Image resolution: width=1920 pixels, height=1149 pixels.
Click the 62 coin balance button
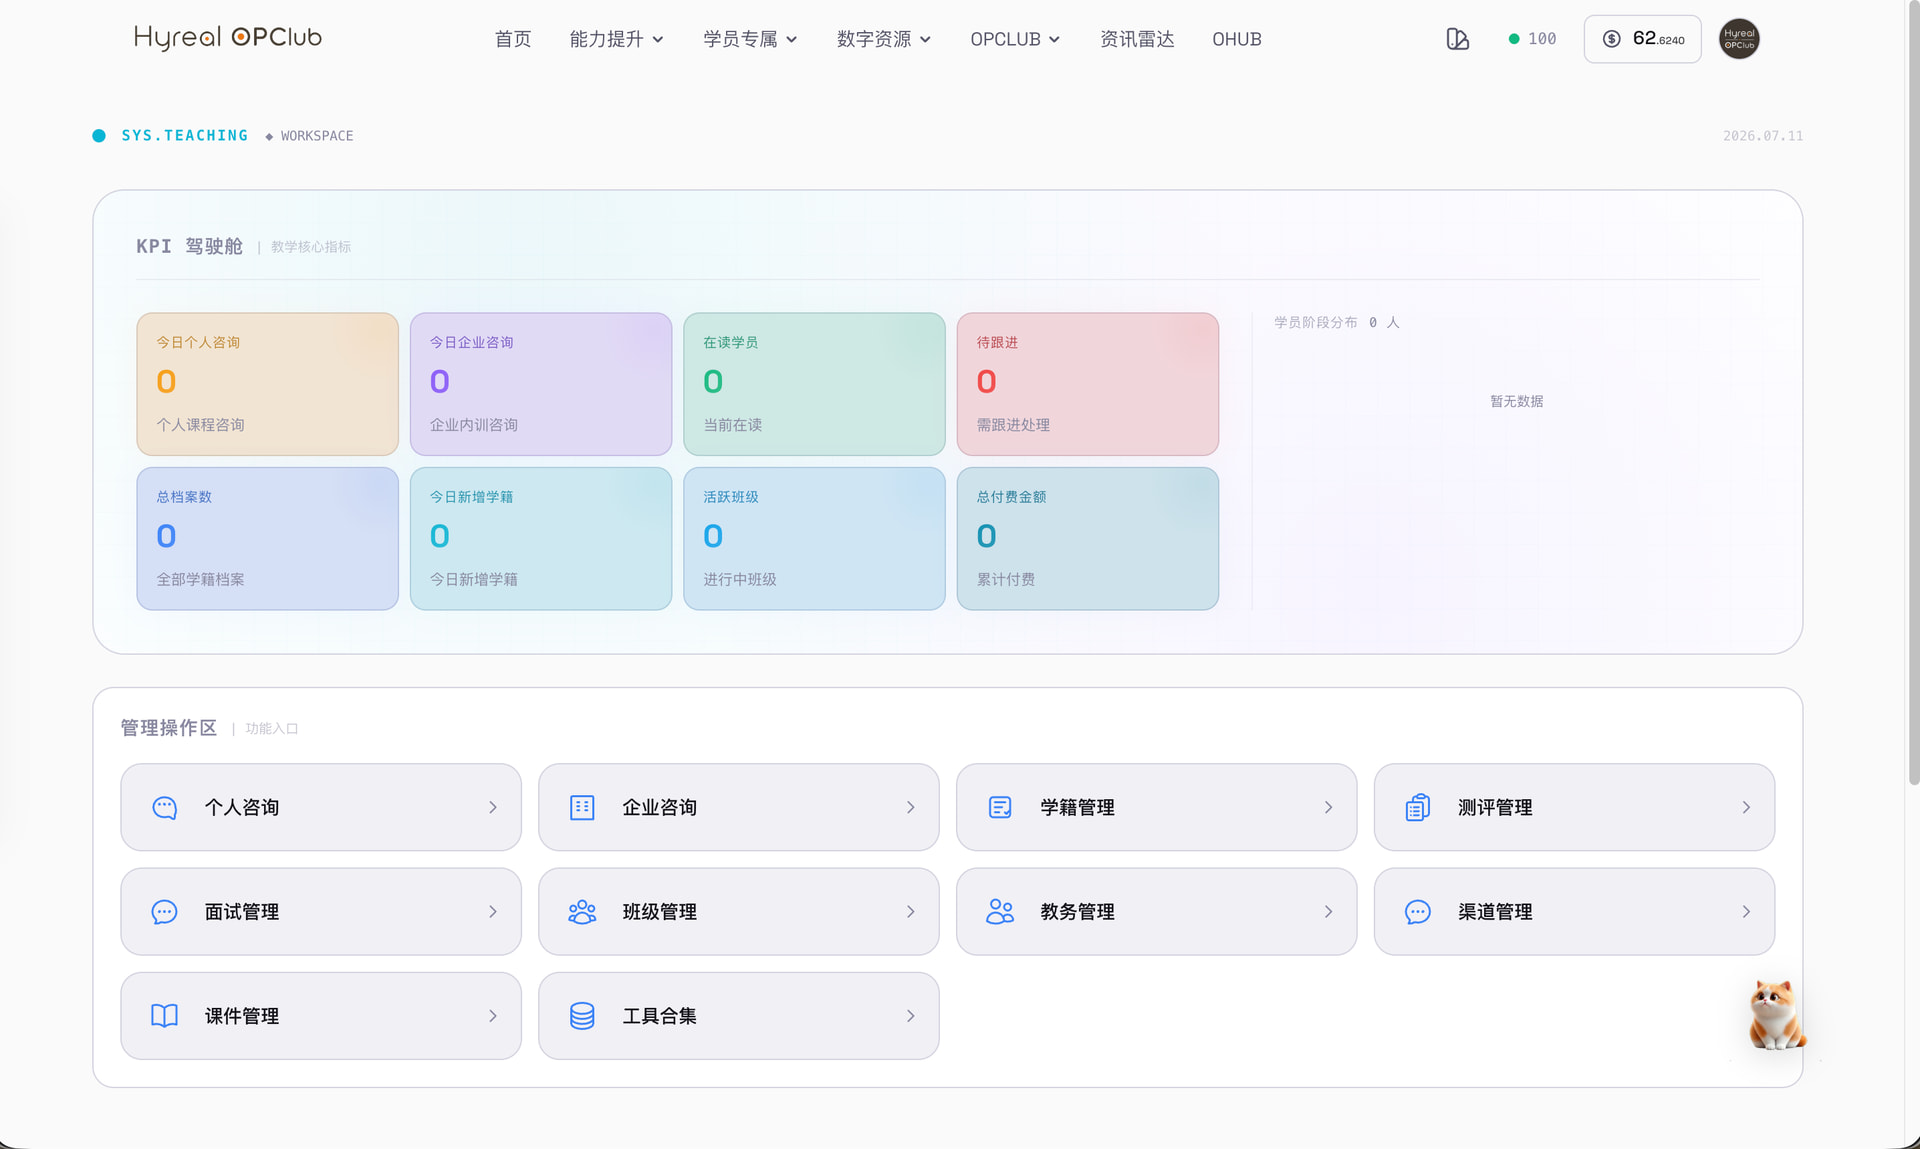[1643, 39]
